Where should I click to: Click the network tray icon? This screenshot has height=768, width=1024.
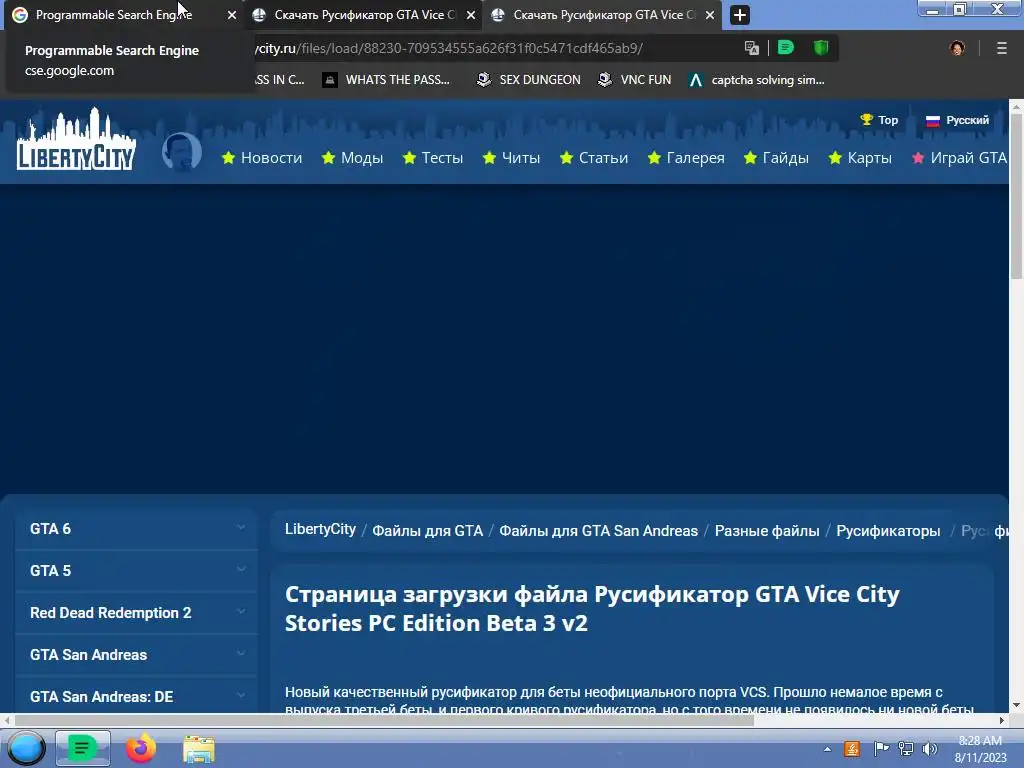pyautogui.click(x=906, y=749)
